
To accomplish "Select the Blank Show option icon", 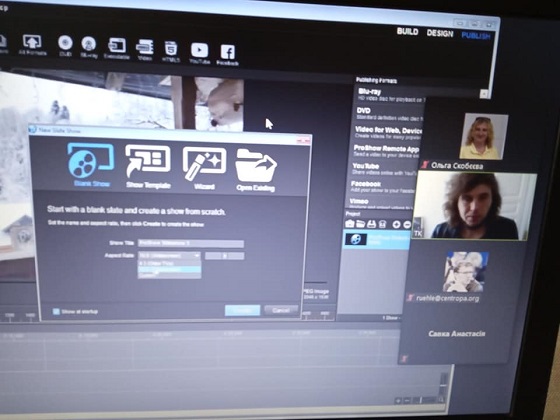I will click(91, 165).
